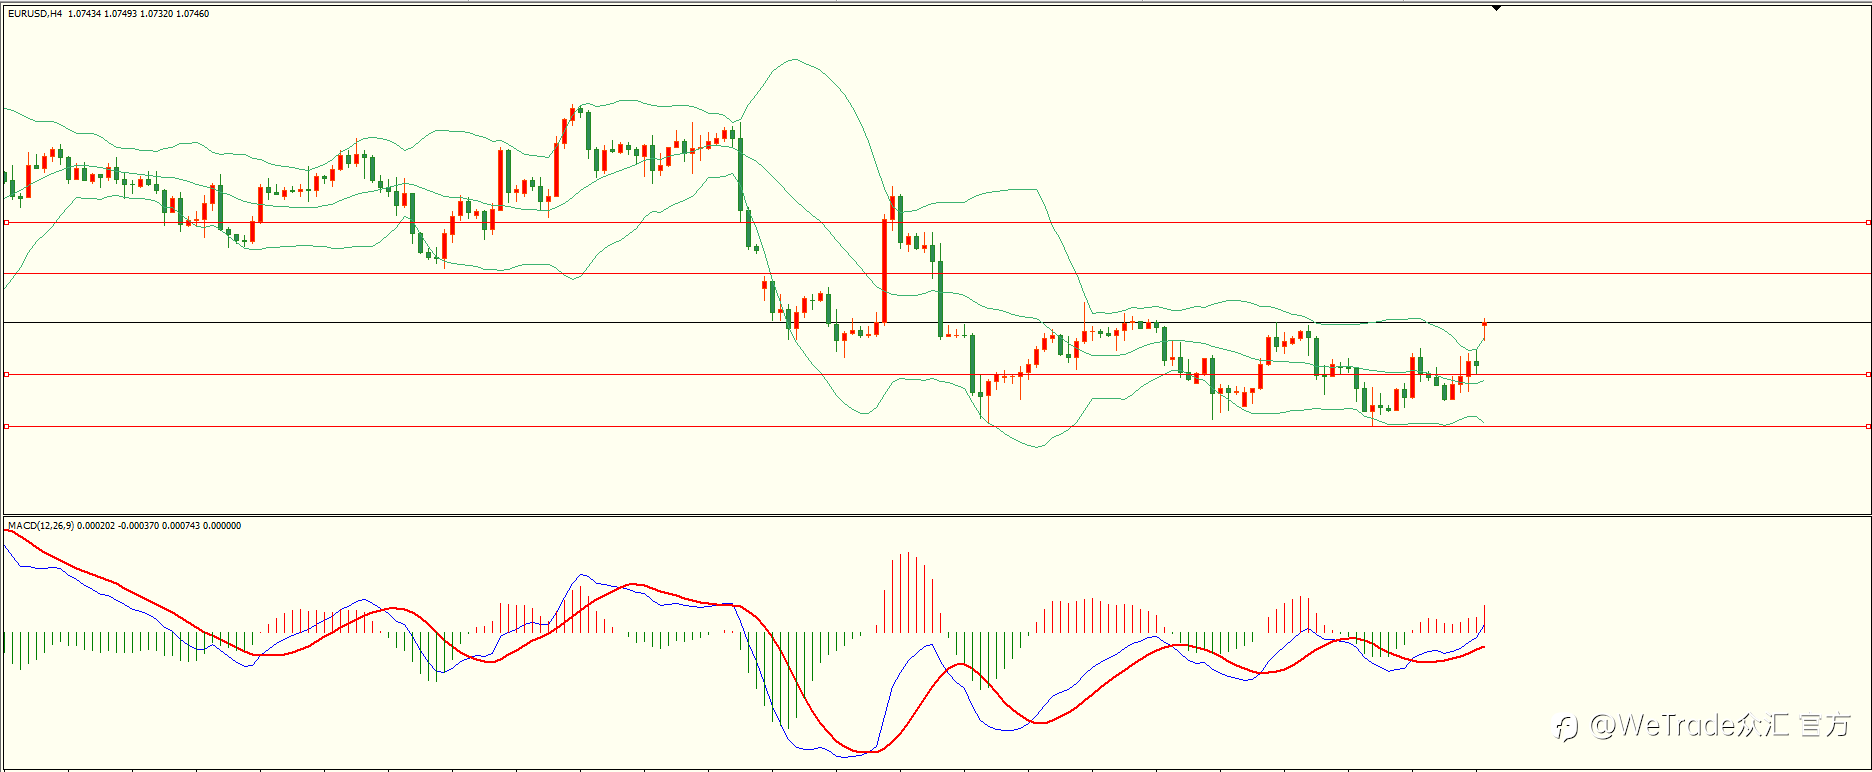This screenshot has height=772, width=1872.
Task: Click the tall red candle spiking through the top red line
Action: point(885,271)
